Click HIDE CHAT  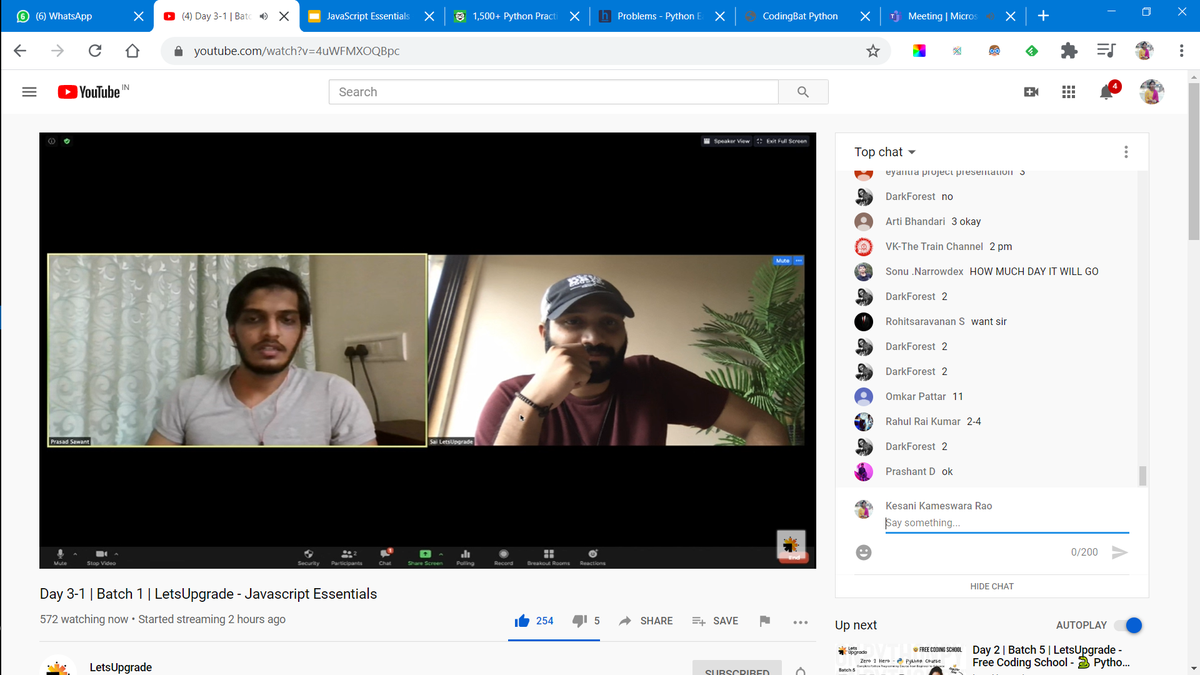(x=992, y=586)
